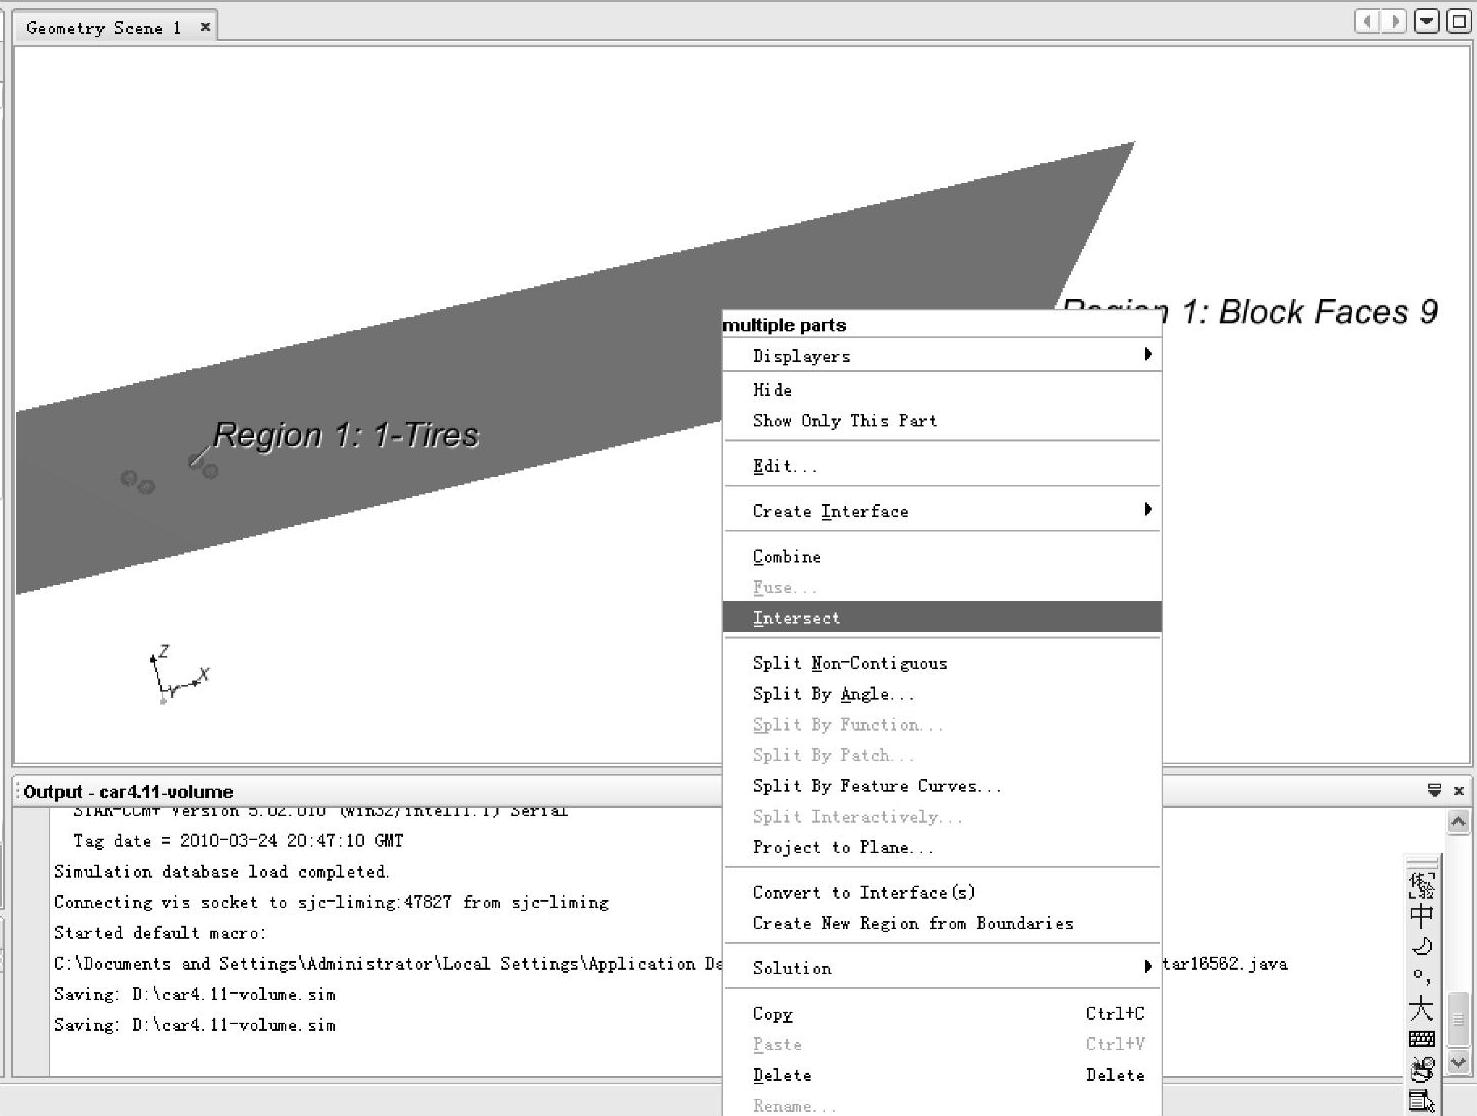Choose Delete from the context menu
The width and height of the screenshot is (1477, 1116).
942,1075
